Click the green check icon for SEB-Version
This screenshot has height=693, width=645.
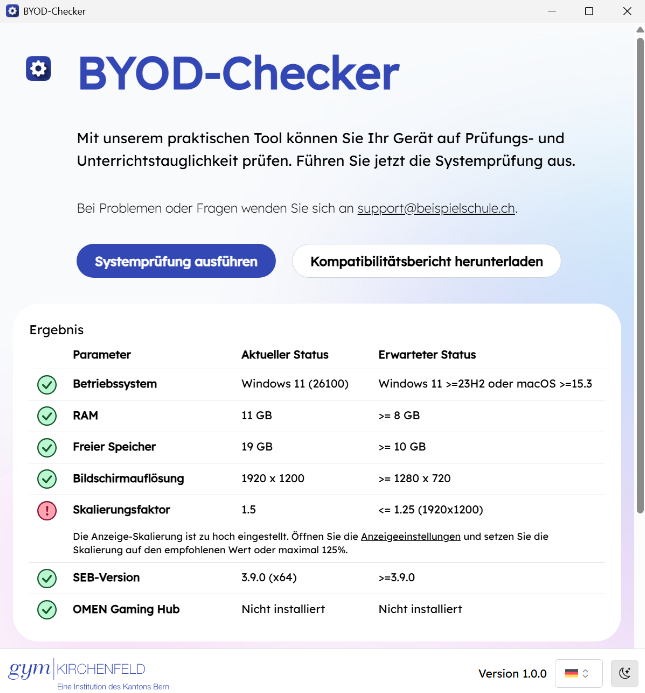(46, 578)
